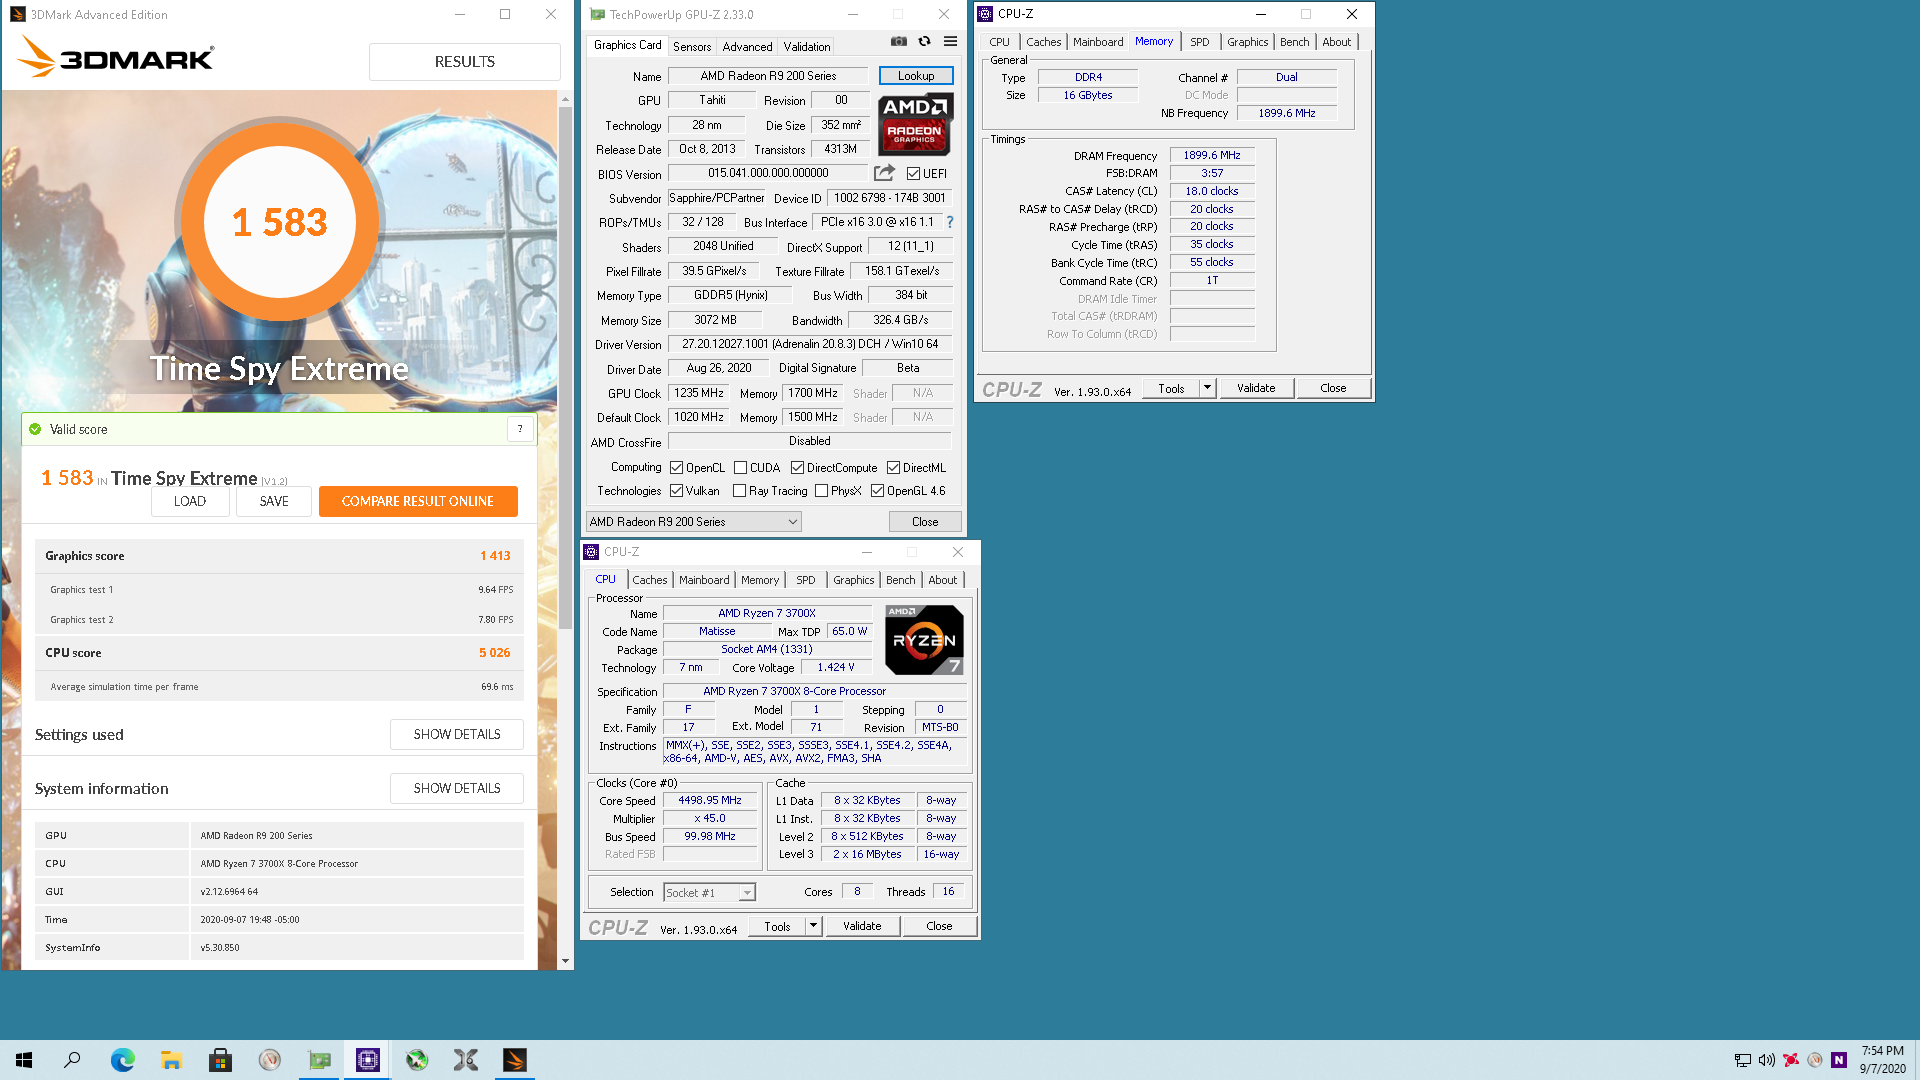Open taskbar search
This screenshot has height=1080, width=1920.
pos(72,1060)
